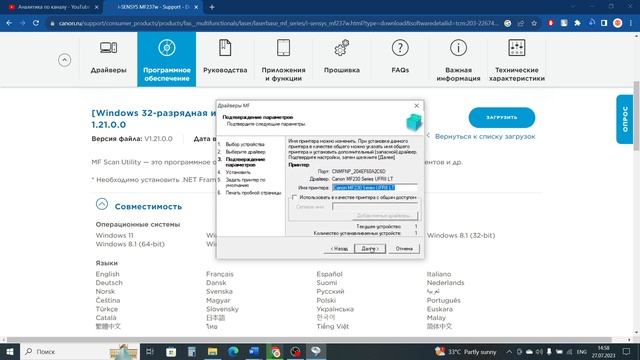The image size is (640, 360).
Task: Click the English language entry
Action: pyautogui.click(x=108, y=274)
